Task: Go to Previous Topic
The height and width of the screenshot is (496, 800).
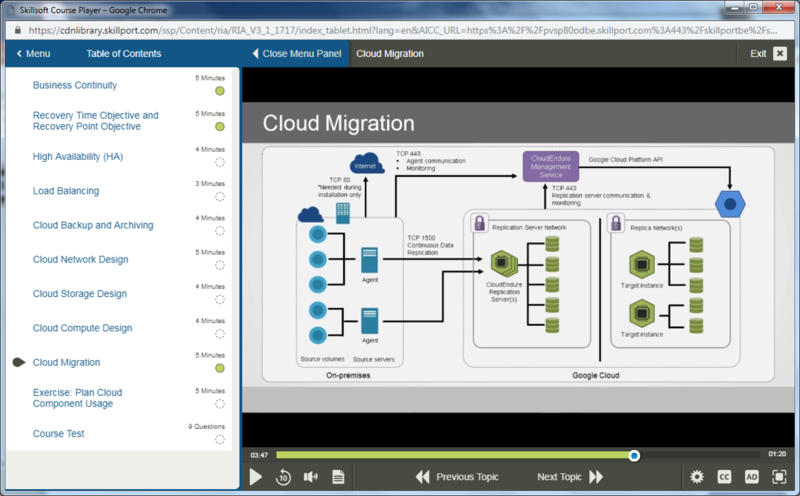Action: tap(457, 477)
